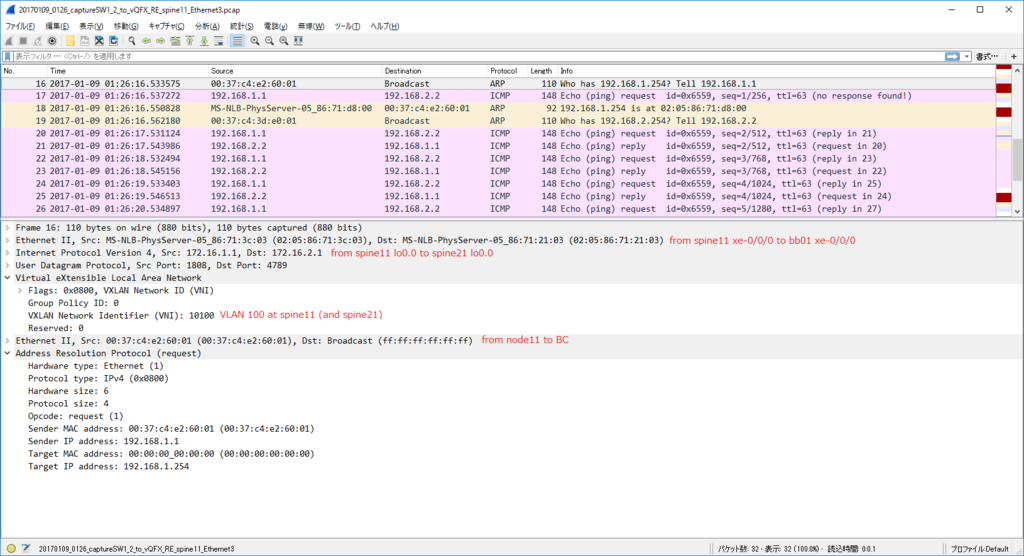Viewport: 1024px width, 556px height.
Task: Open the display filter history dropdown
Action: (x=967, y=57)
